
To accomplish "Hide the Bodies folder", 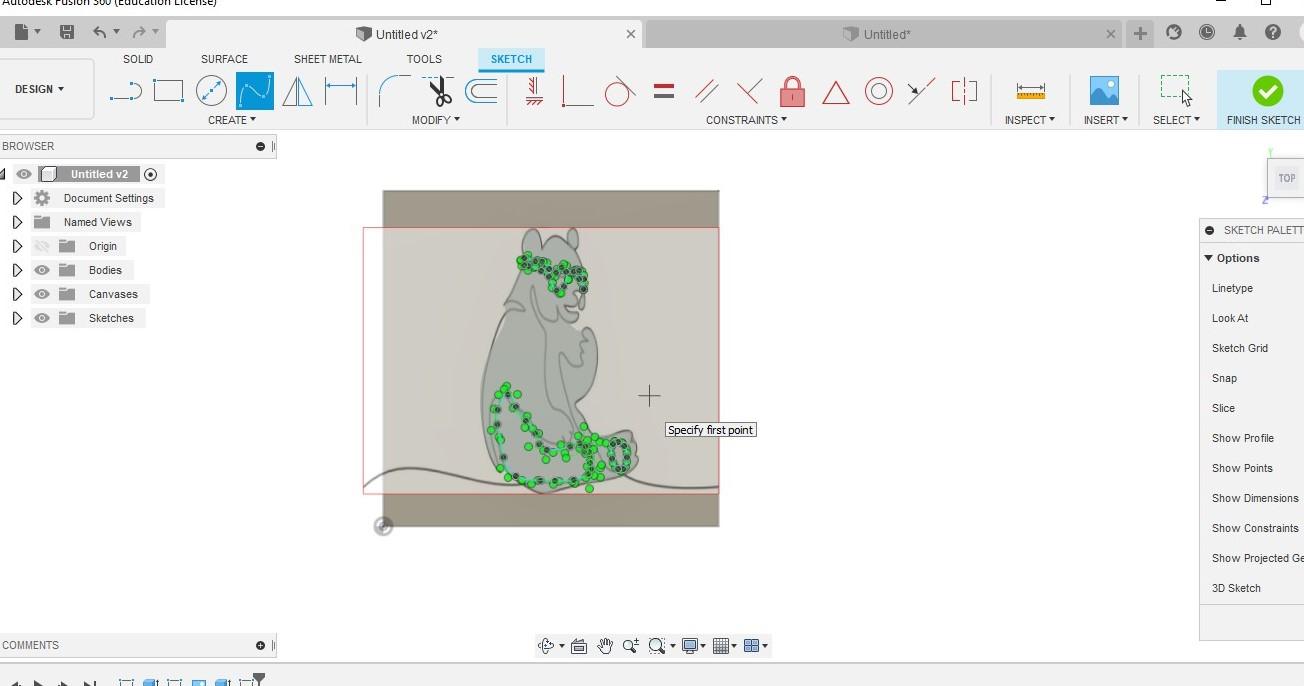I will [x=42, y=270].
